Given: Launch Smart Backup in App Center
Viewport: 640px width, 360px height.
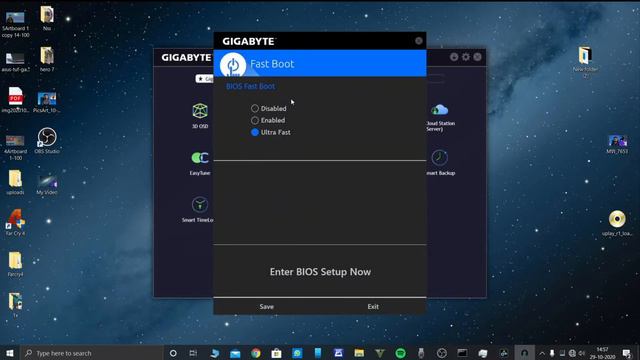Looking at the screenshot, I should coord(440,163).
